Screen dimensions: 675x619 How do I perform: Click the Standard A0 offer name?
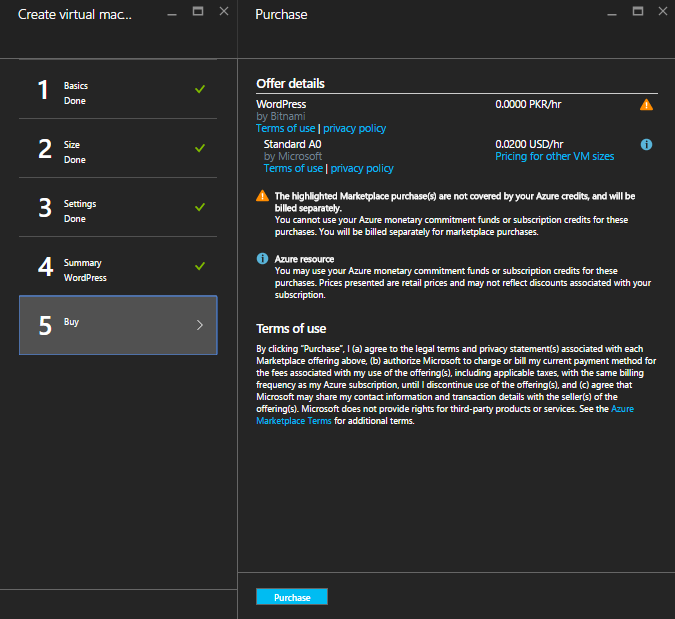click(x=293, y=144)
